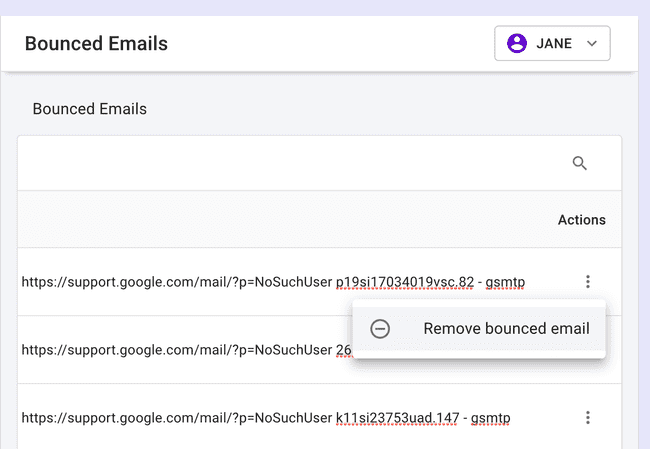
Task: Click the Bounced Emails heading above the table
Action: [x=90, y=109]
